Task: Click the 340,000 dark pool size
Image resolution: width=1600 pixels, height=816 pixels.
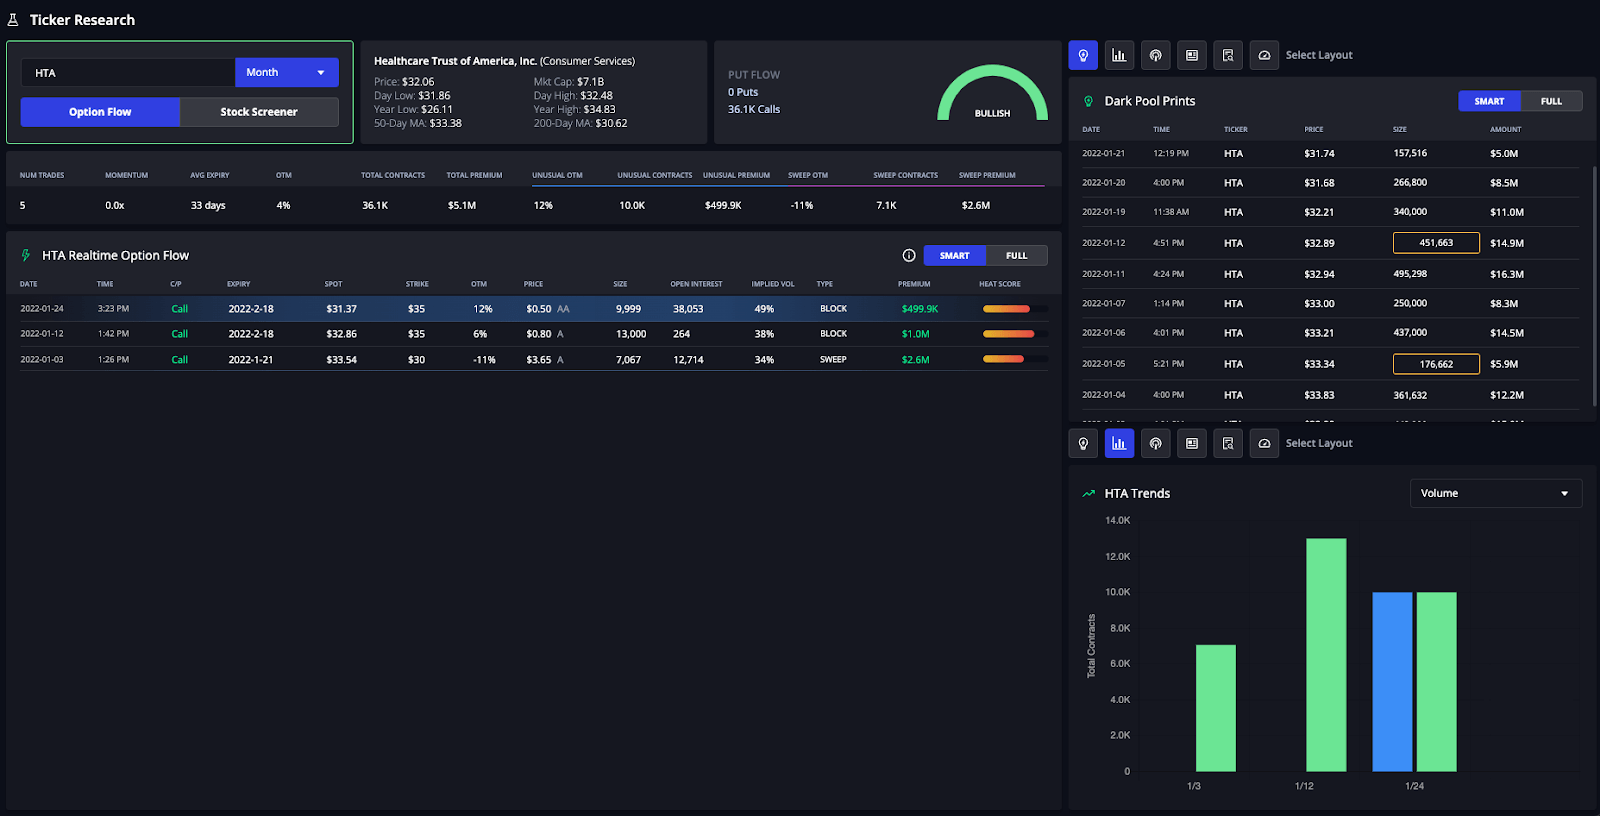Action: [1410, 212]
